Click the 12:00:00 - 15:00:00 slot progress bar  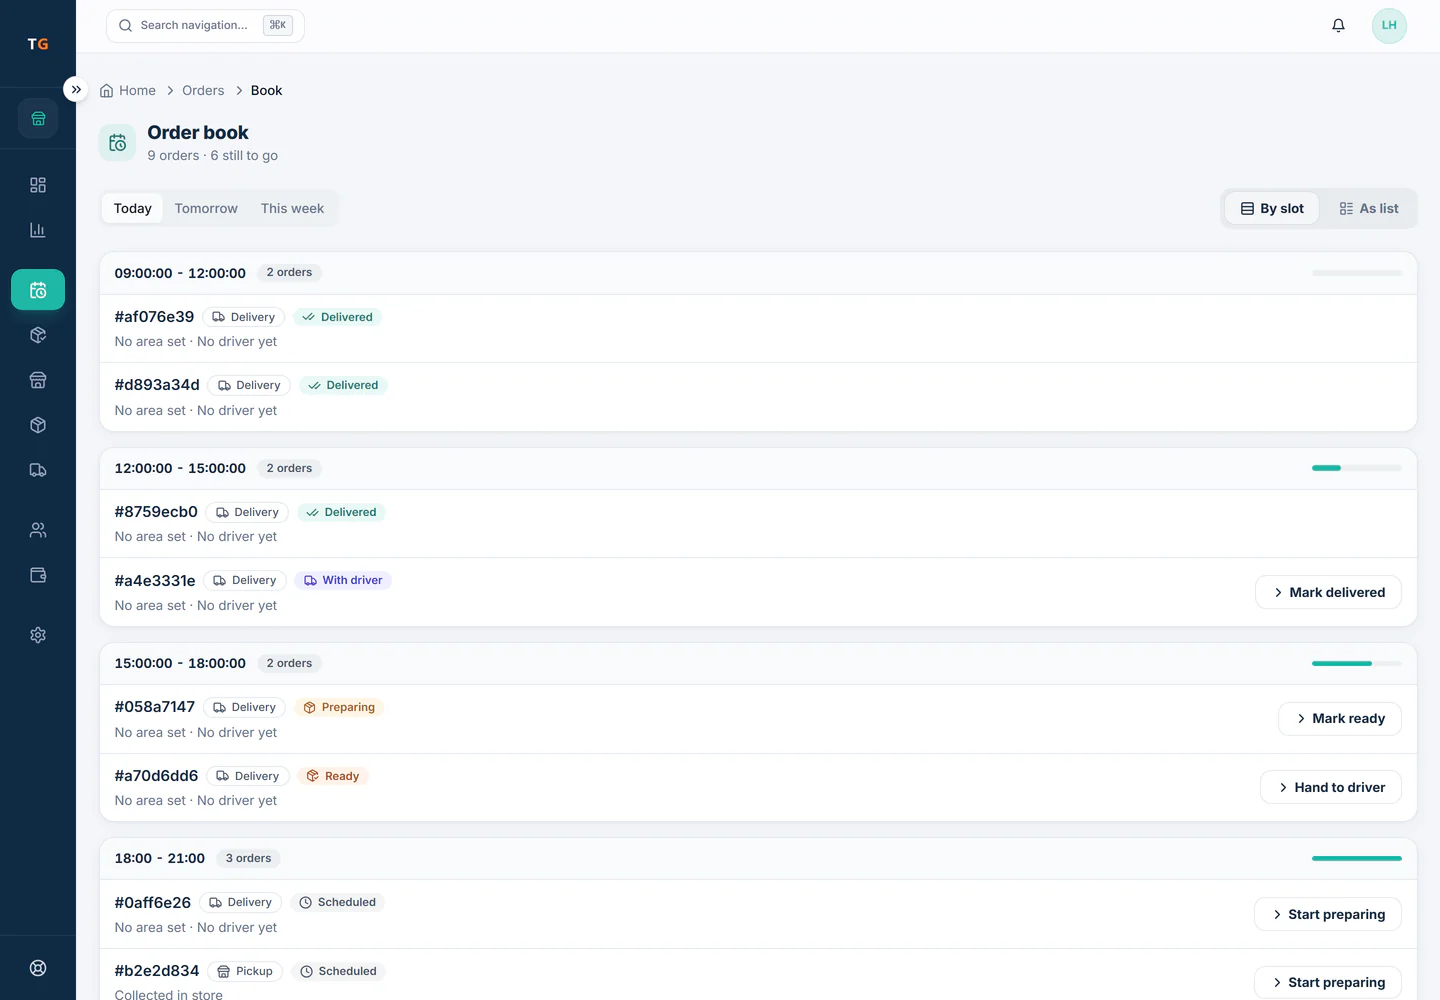[x=1357, y=468]
